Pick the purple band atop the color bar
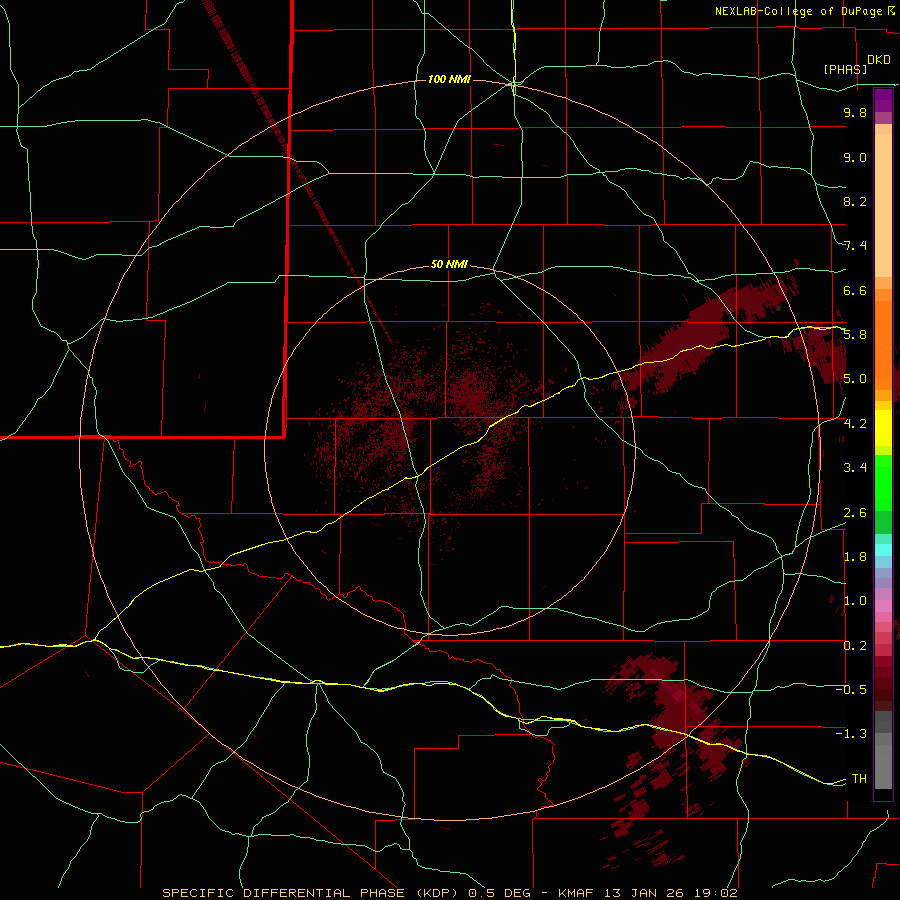This screenshot has height=900, width=900. click(883, 100)
